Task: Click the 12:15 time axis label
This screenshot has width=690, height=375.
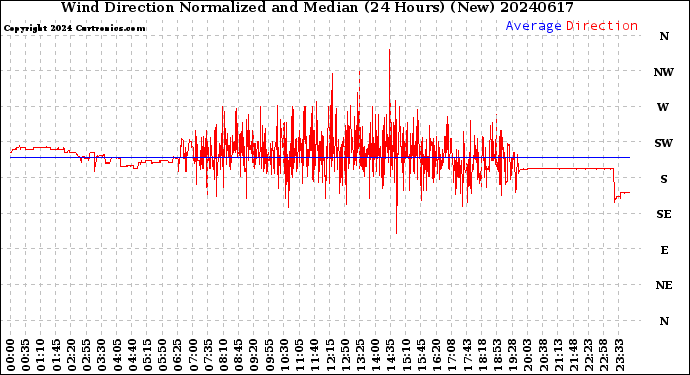Action: (330, 355)
